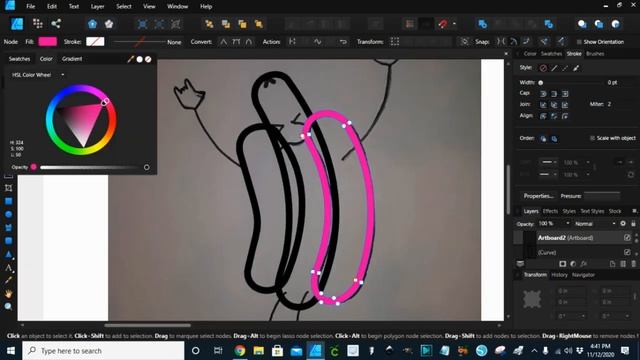This screenshot has height=360, width=640.
Task: Toggle the Scale with object checkbox
Action: point(592,138)
